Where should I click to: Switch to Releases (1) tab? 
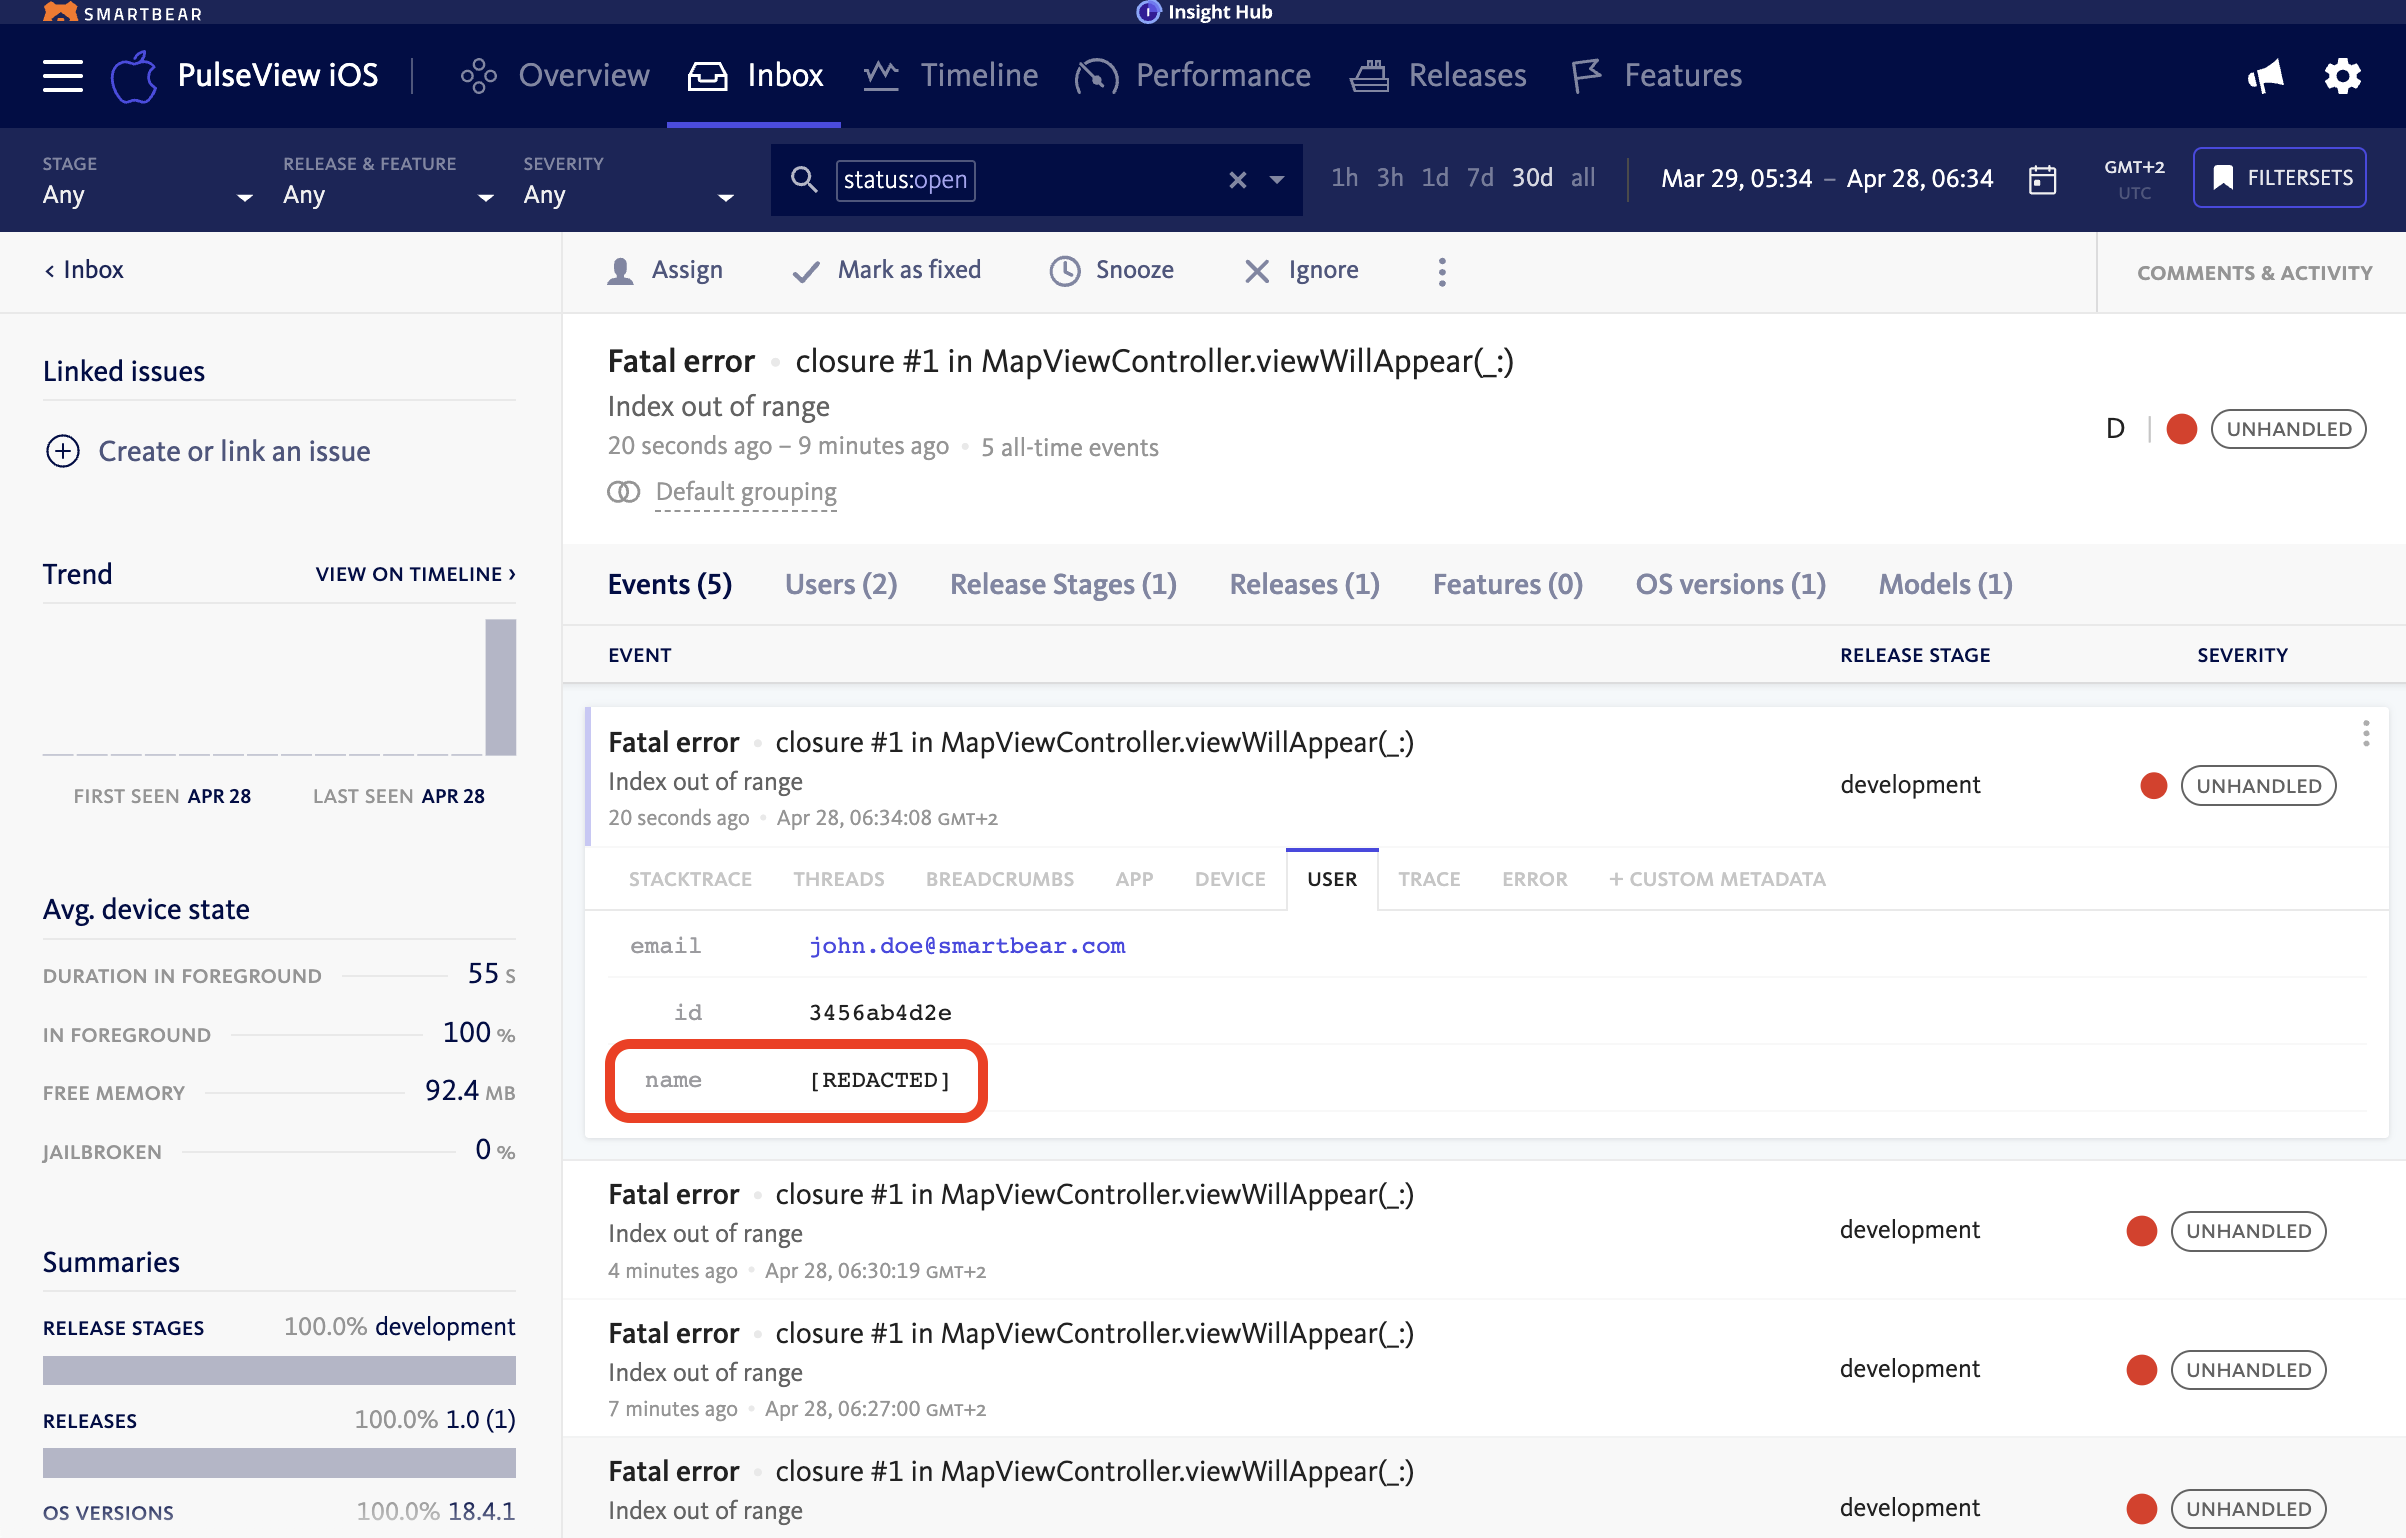pos(1305,584)
